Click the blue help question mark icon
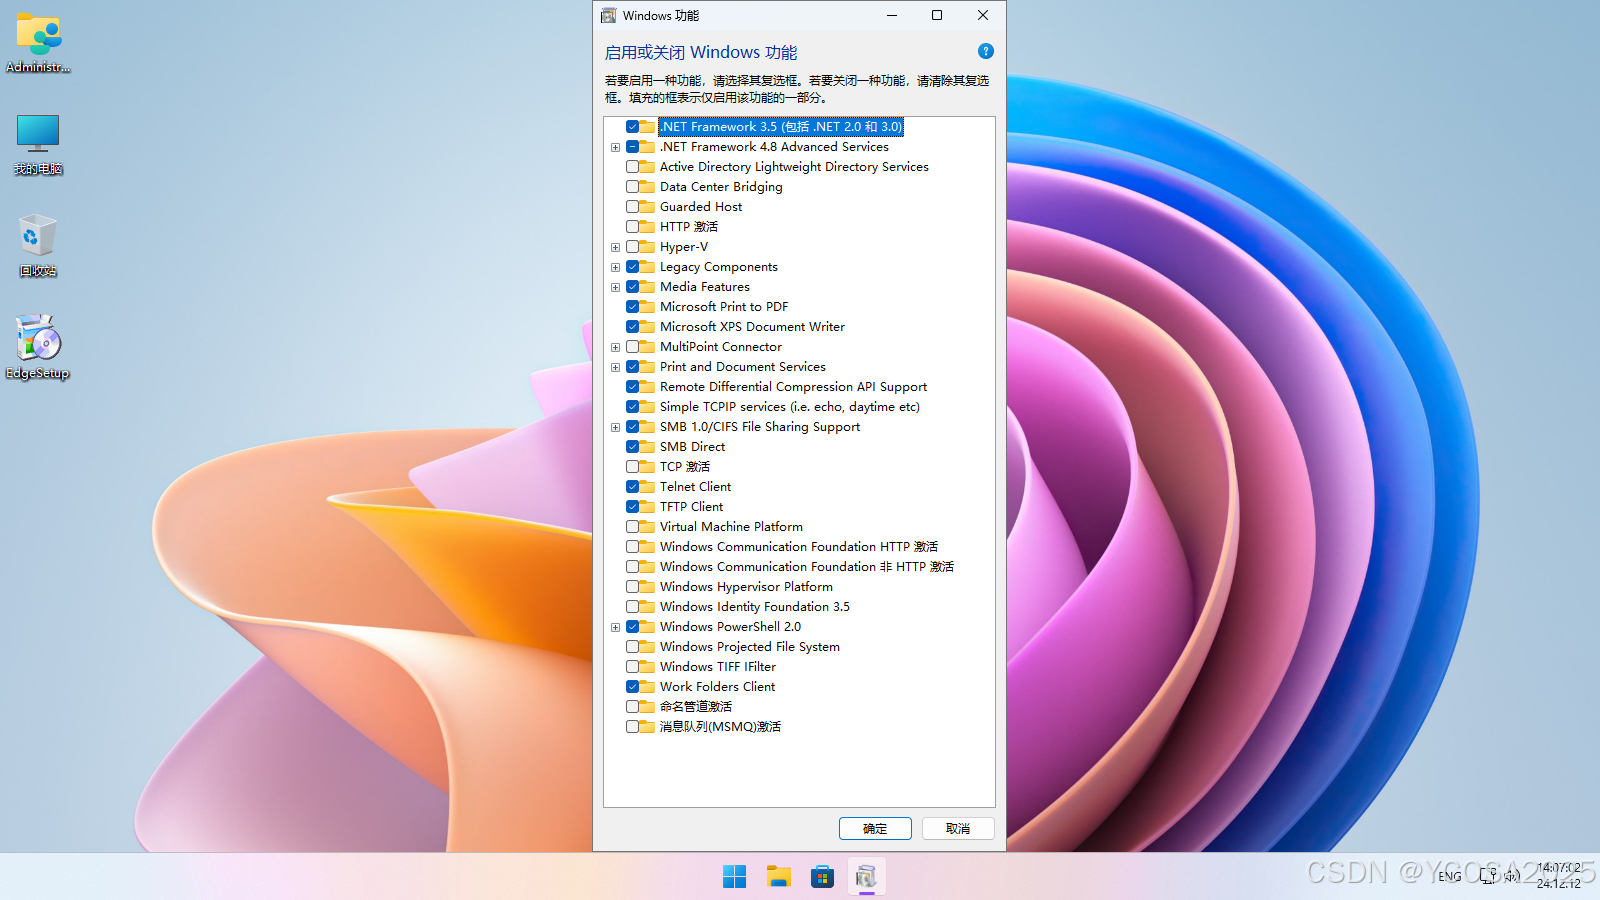Image resolution: width=1600 pixels, height=900 pixels. [x=985, y=51]
